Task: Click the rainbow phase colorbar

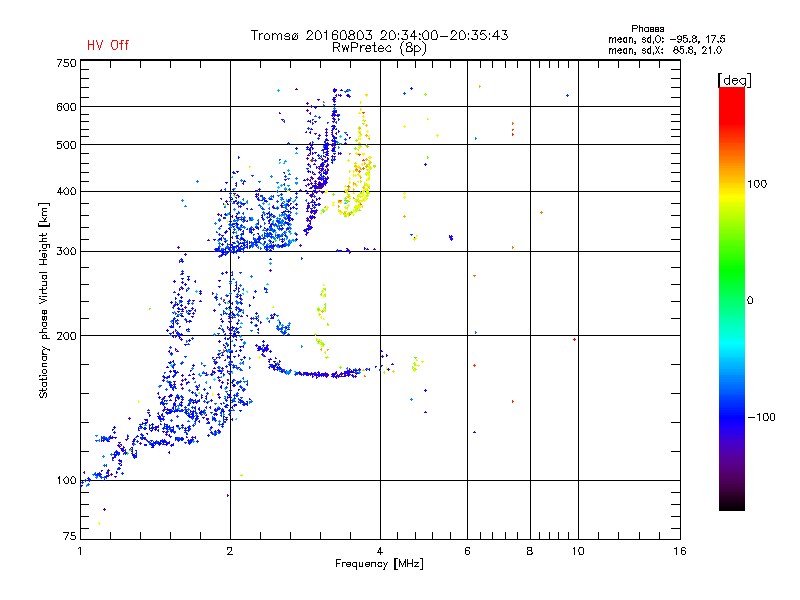Action: click(732, 299)
